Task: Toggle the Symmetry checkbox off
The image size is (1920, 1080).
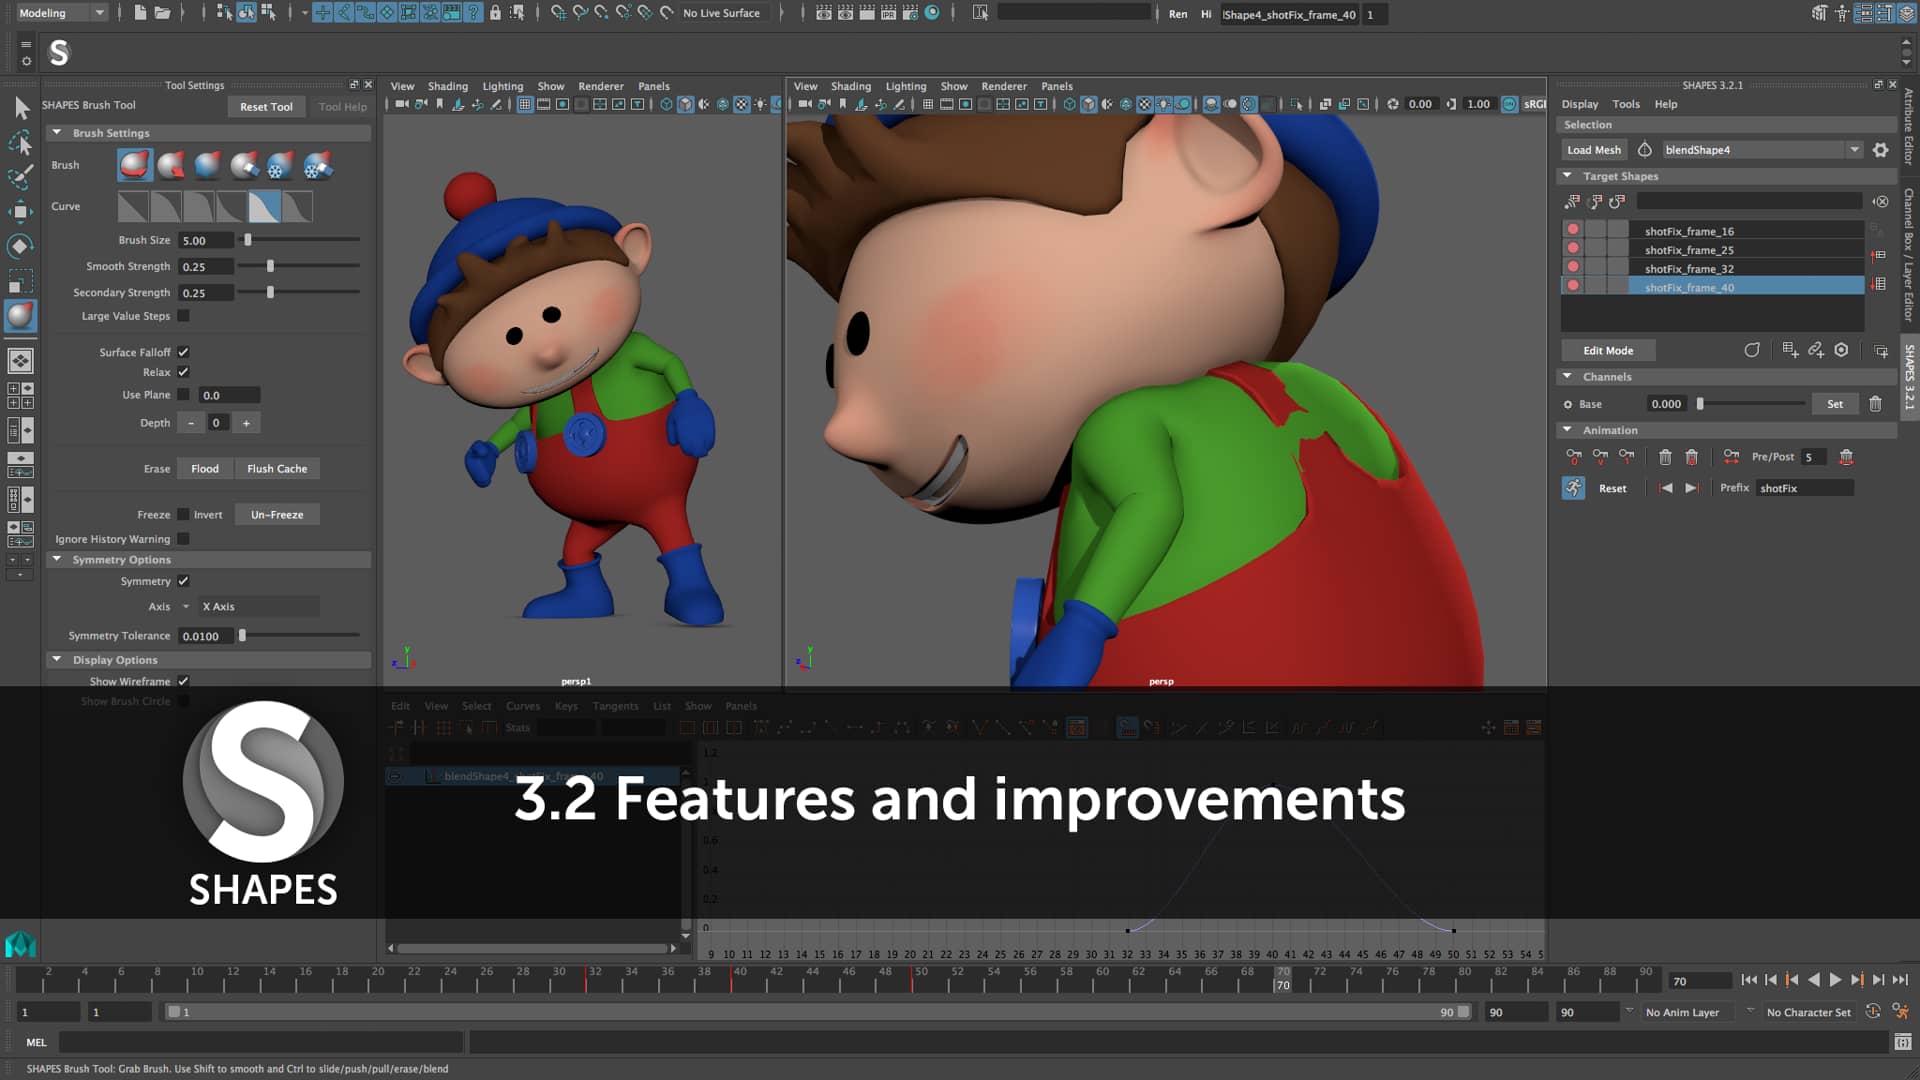Action: pos(183,581)
